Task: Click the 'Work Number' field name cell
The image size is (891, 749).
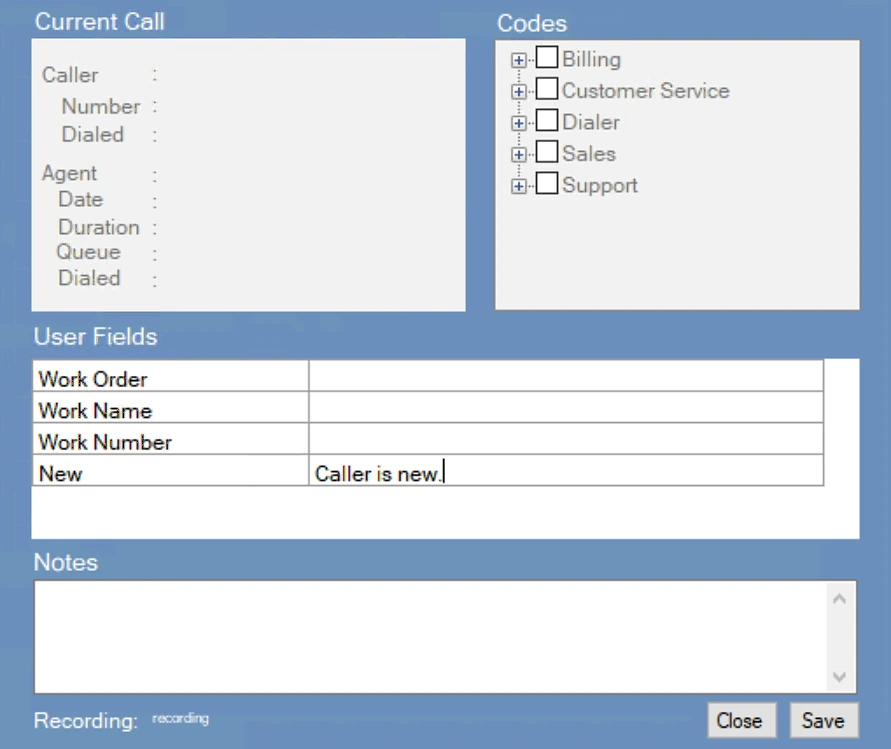Action: point(170,439)
